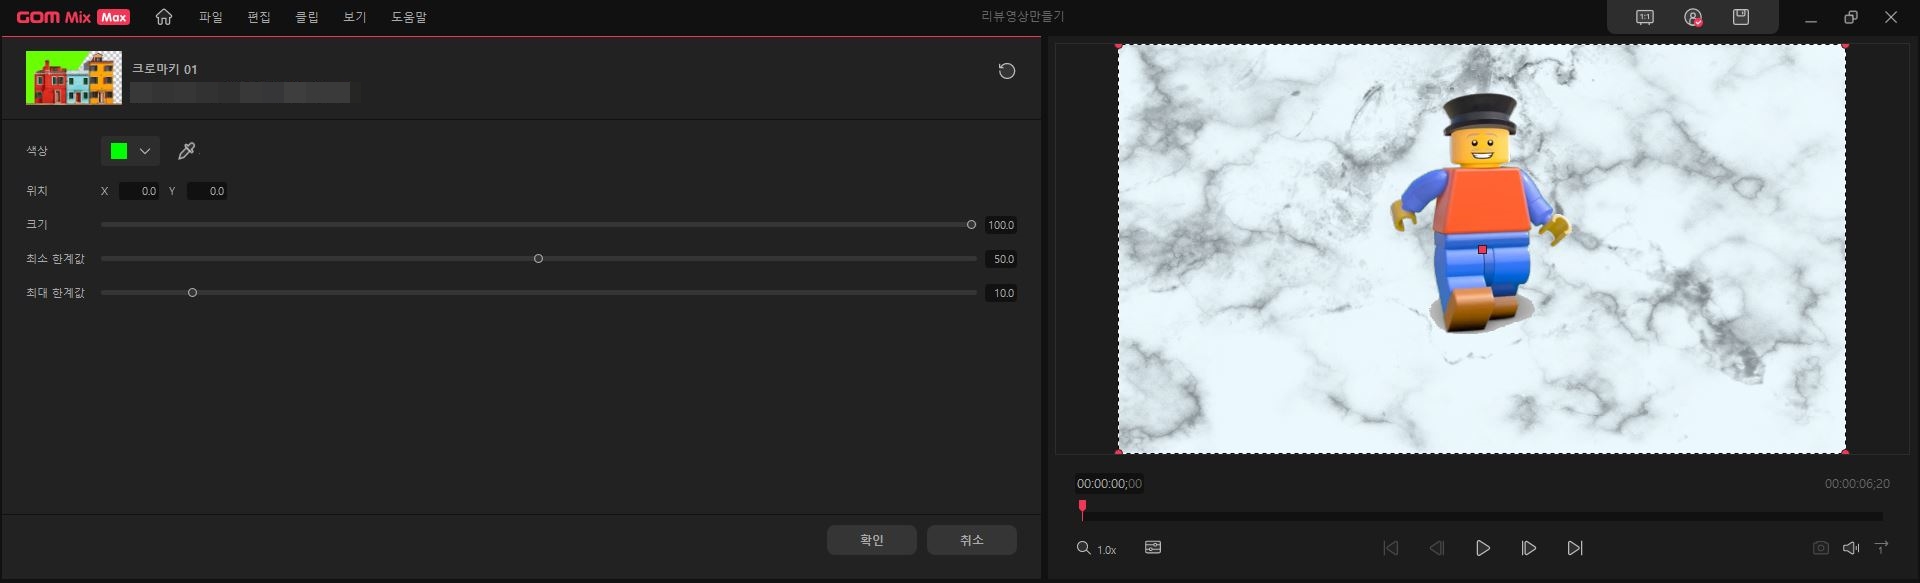This screenshot has height=583, width=1920.
Task: Click the 색상 label
Action: pos(37,151)
